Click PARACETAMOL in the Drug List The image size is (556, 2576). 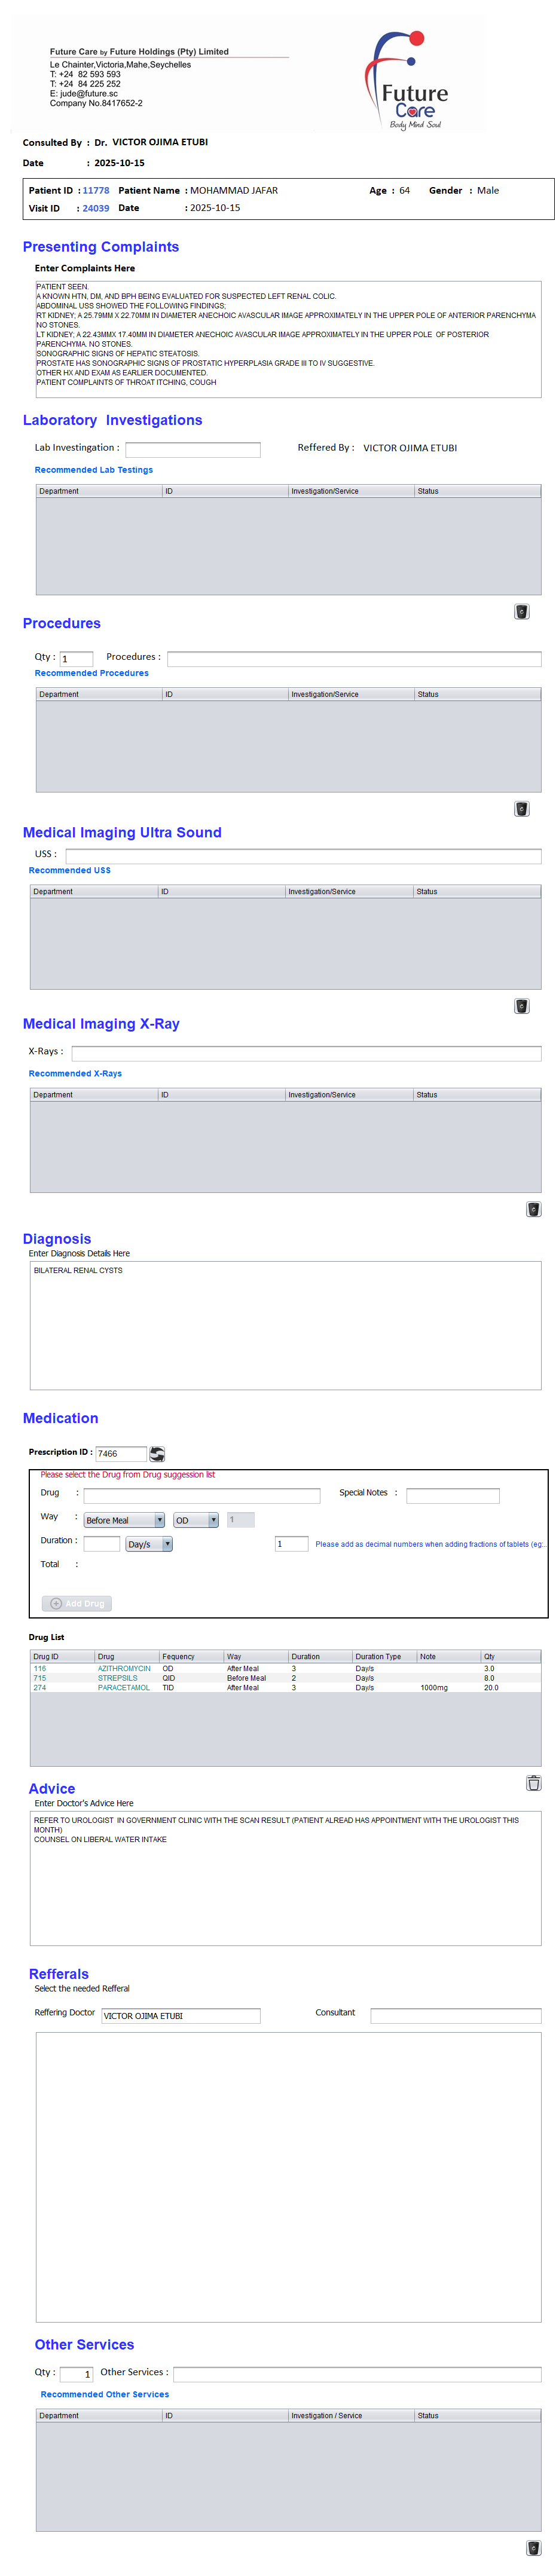pyautogui.click(x=124, y=1688)
